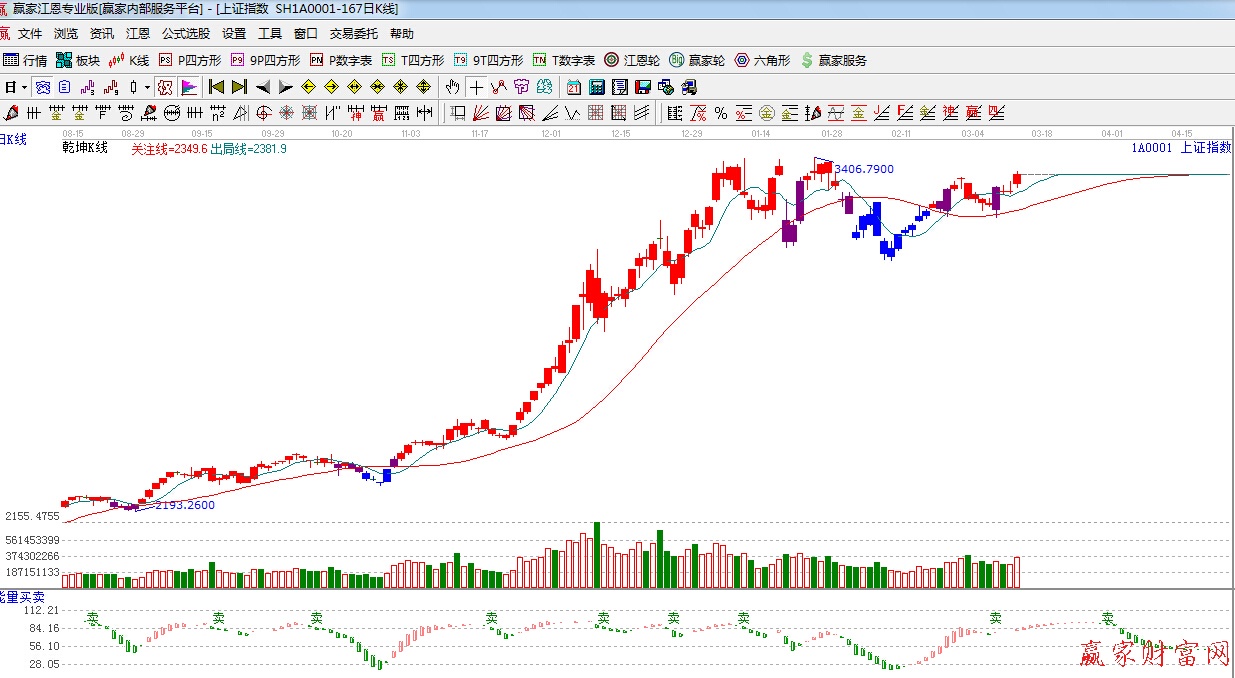The width and height of the screenshot is (1235, 678).
Task: Click the floppy disk save icon
Action: click(x=643, y=87)
